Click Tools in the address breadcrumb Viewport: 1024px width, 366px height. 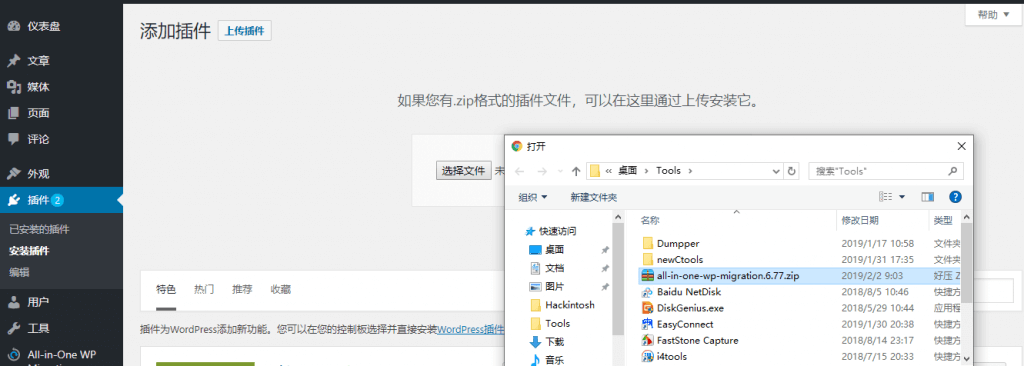pyautogui.click(x=668, y=171)
